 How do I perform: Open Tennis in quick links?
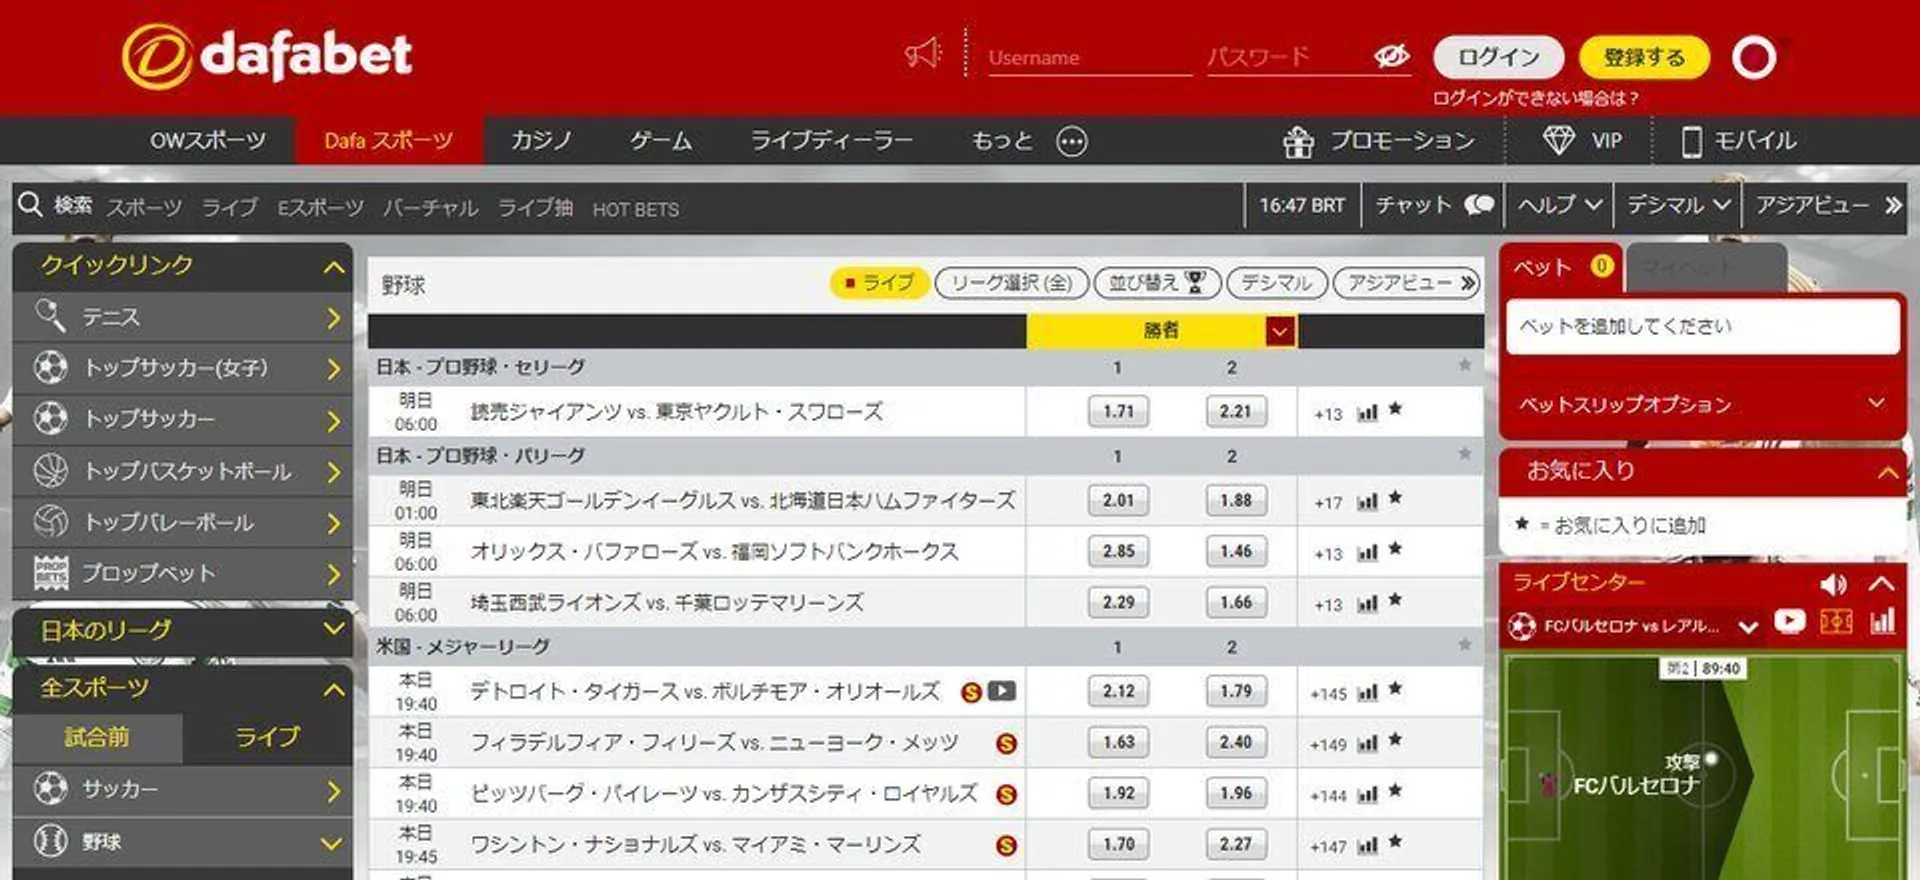[183, 317]
